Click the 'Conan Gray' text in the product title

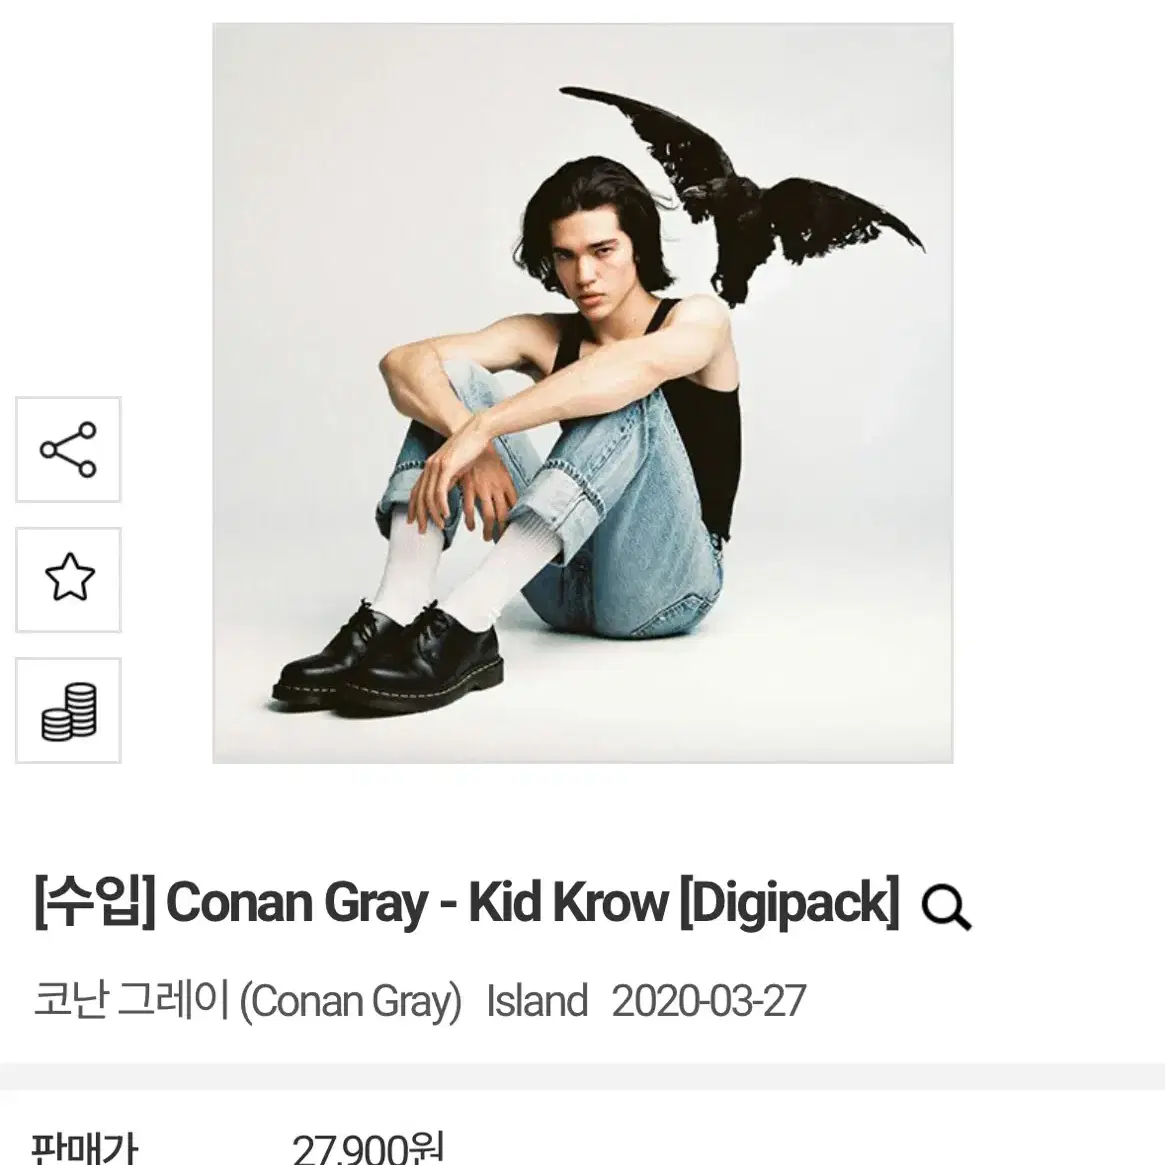(x=296, y=903)
